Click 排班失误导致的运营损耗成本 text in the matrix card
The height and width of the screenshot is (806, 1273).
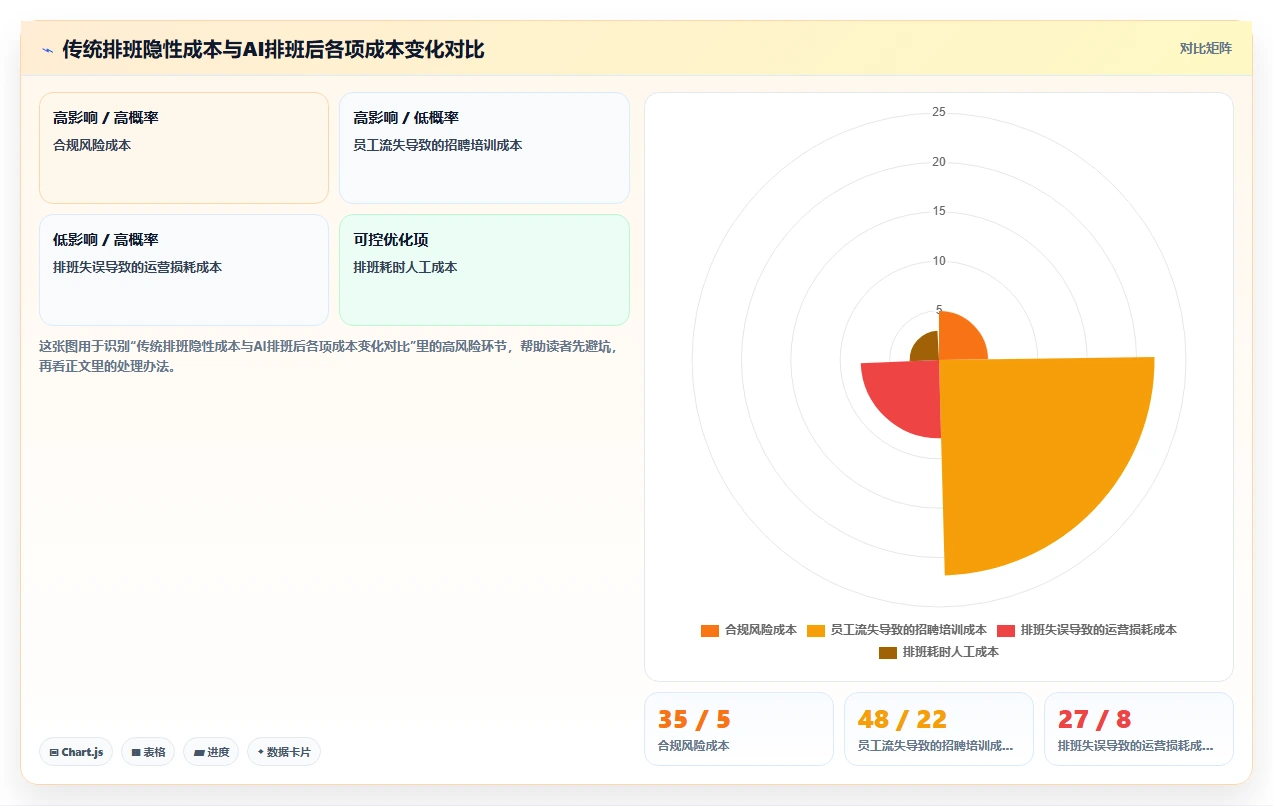(138, 267)
